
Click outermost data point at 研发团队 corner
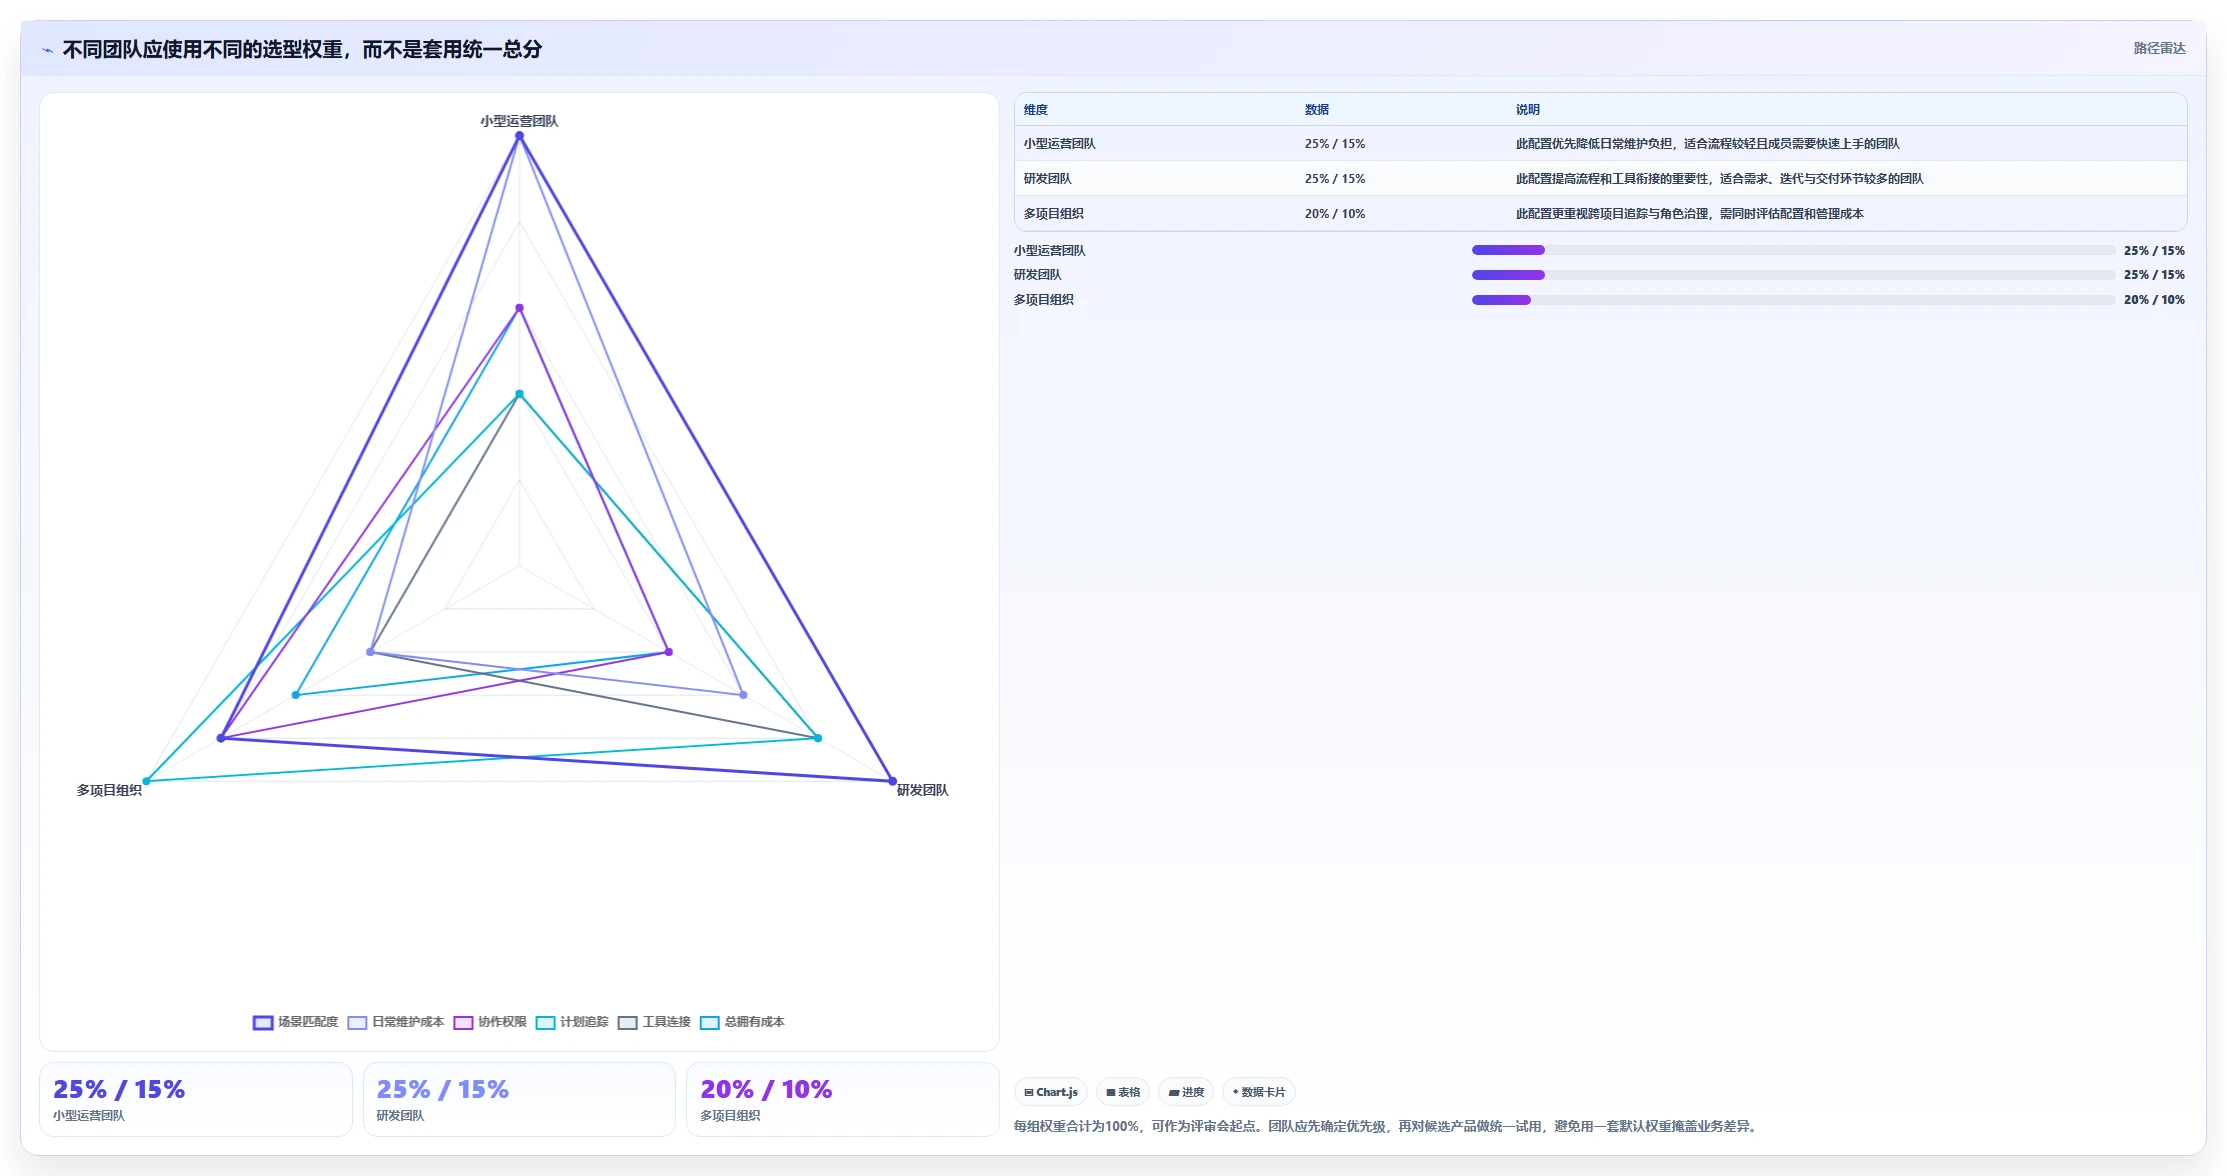click(892, 781)
